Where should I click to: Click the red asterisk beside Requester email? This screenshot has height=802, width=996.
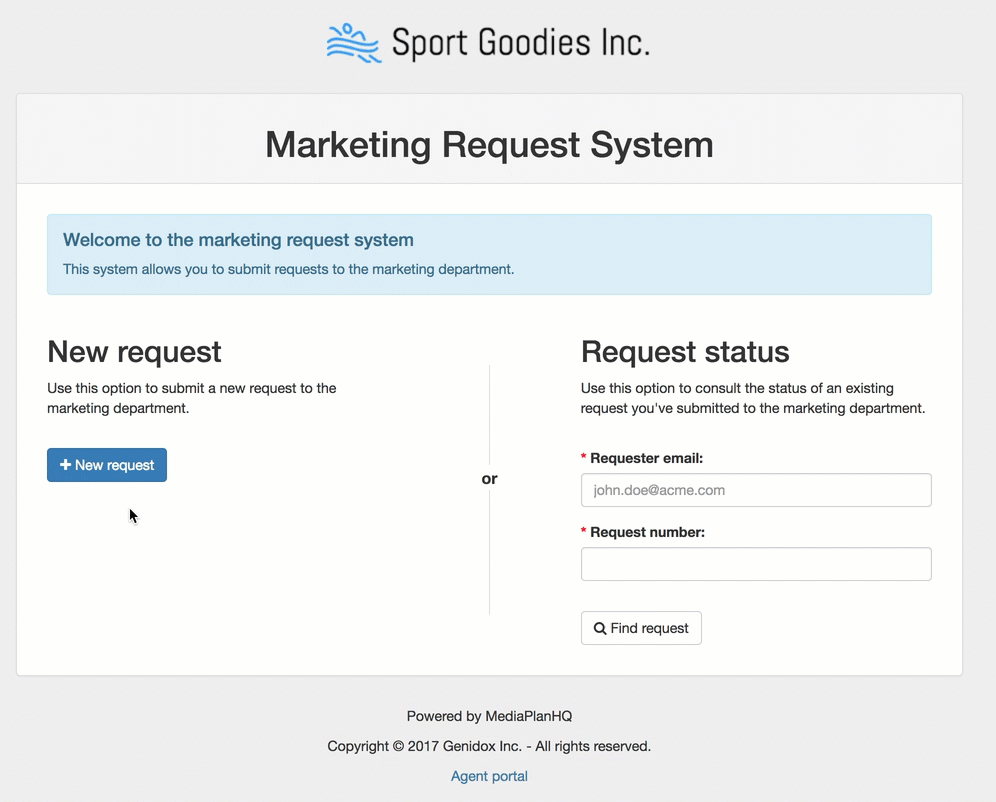point(584,459)
